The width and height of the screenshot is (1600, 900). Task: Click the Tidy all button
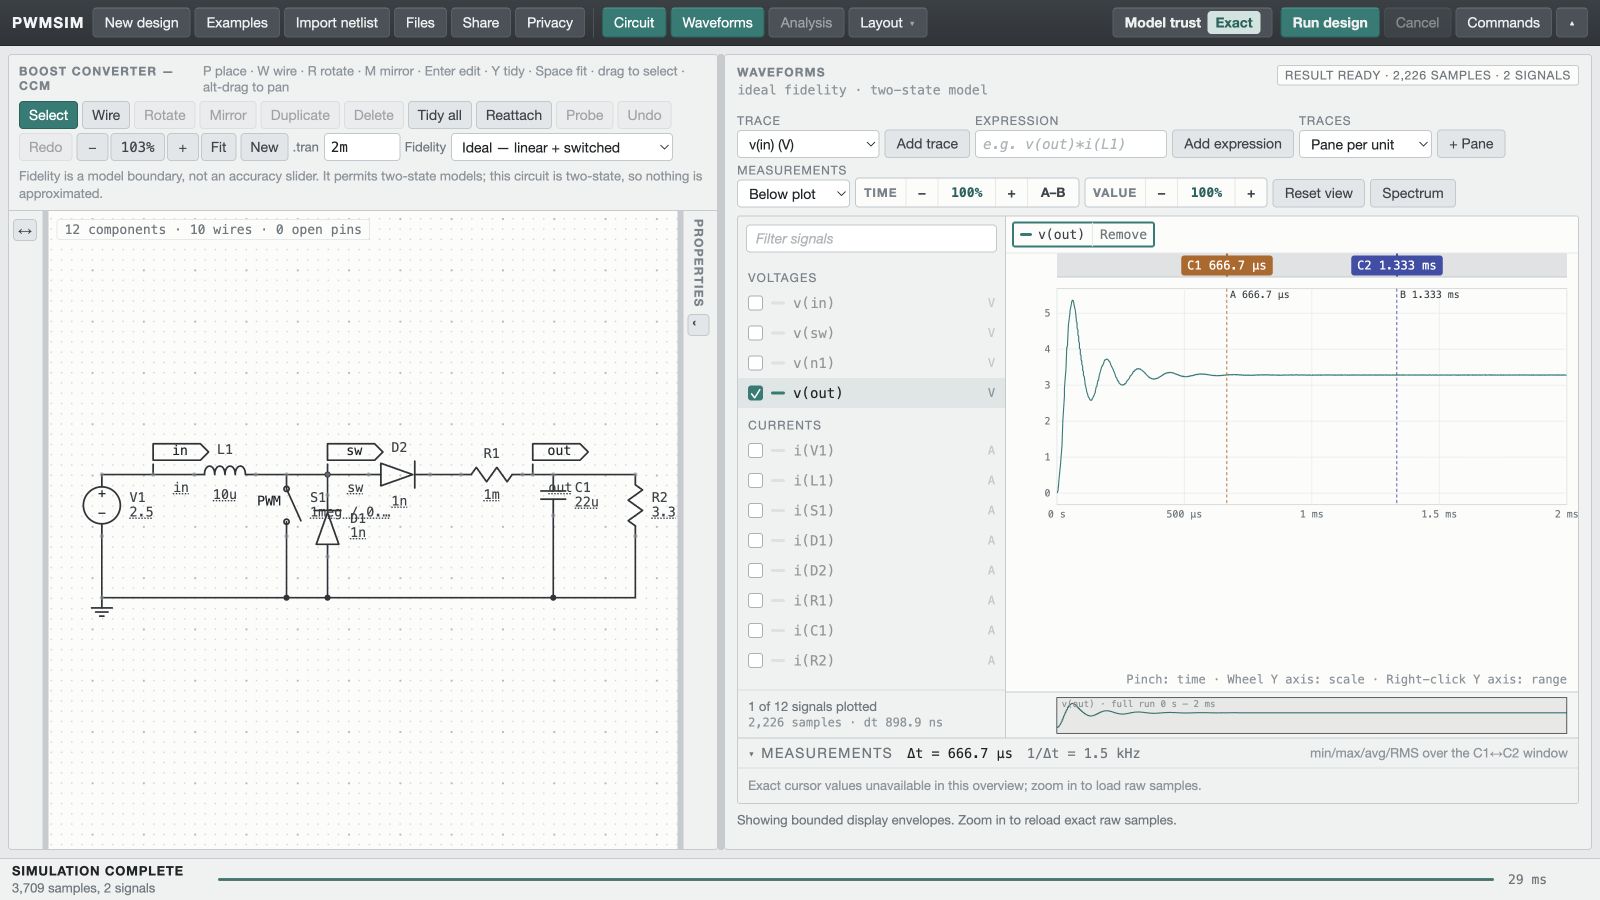pos(439,115)
